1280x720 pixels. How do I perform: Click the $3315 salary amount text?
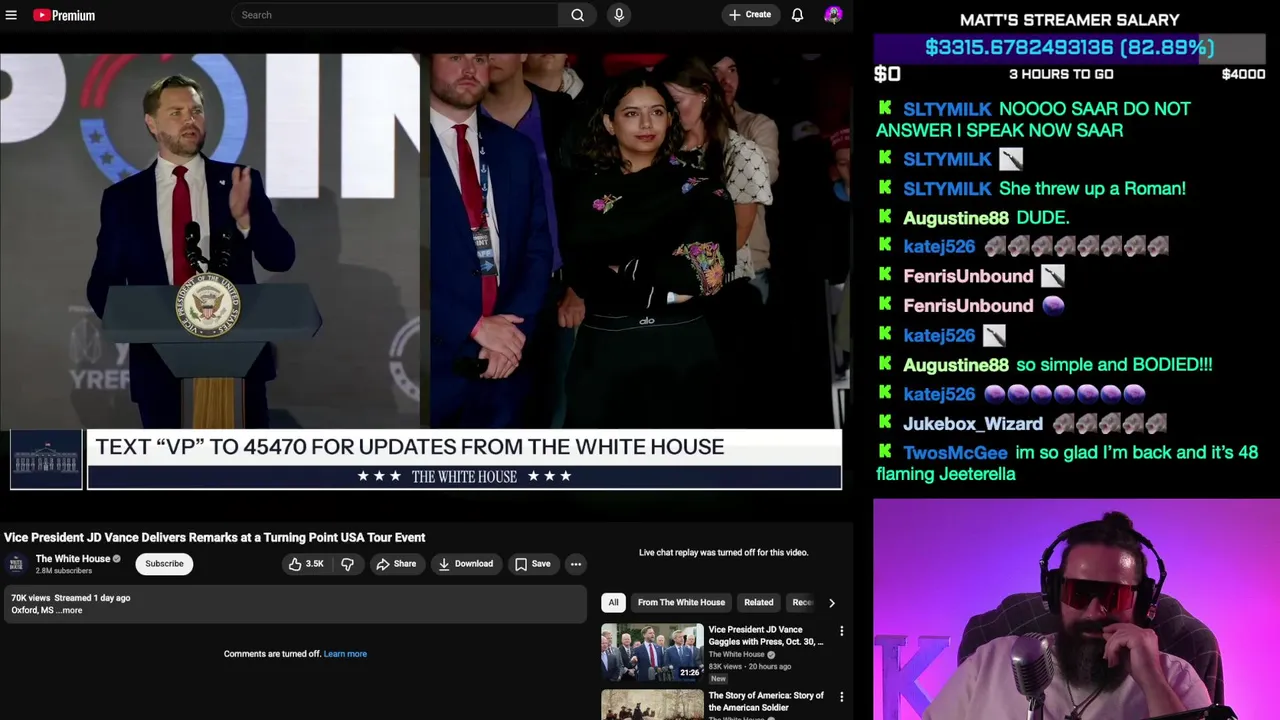(1069, 47)
